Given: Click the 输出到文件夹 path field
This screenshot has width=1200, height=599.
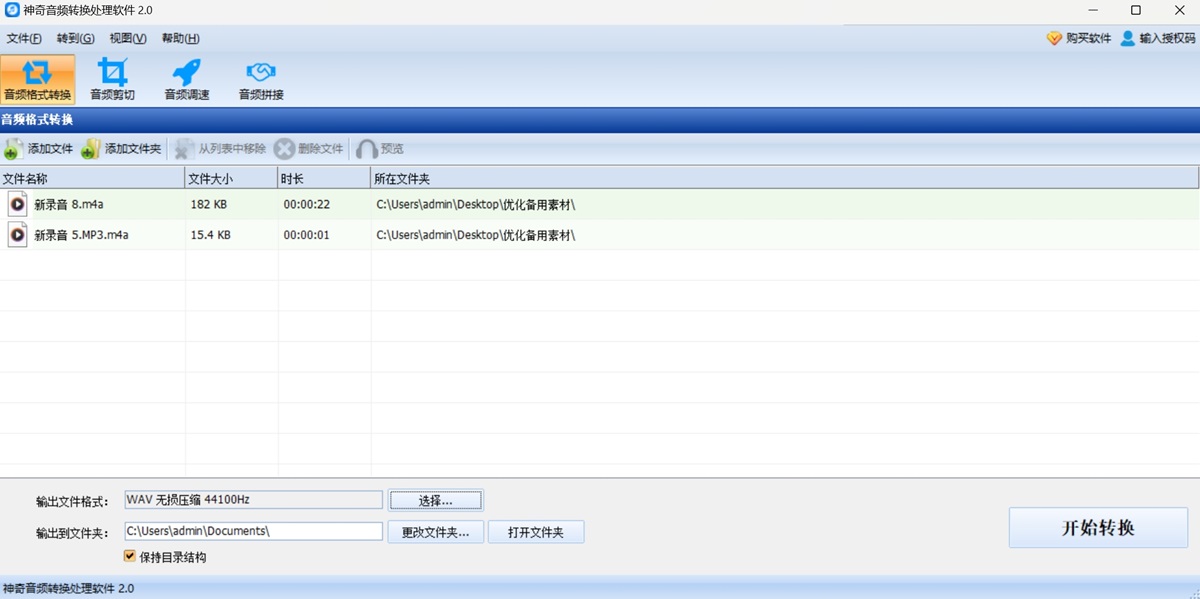Looking at the screenshot, I should 253,531.
